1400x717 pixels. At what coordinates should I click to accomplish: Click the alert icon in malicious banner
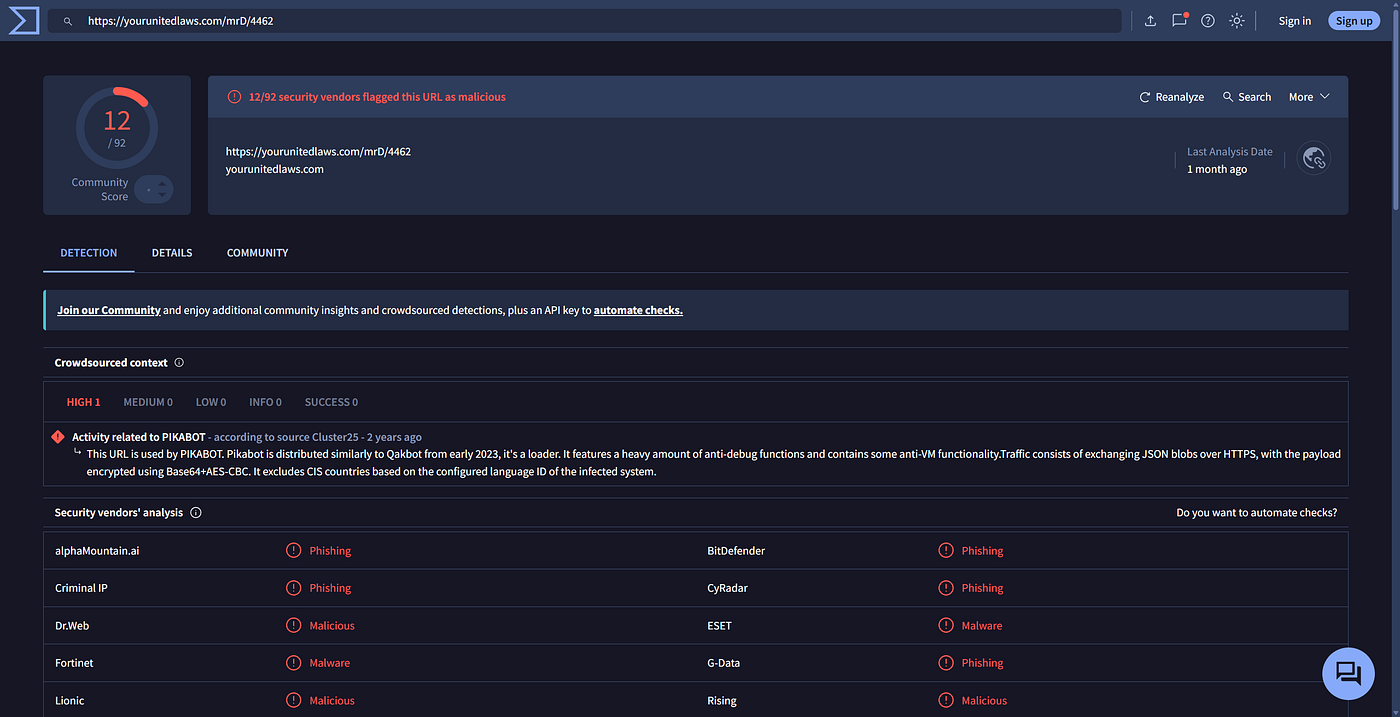[234, 97]
